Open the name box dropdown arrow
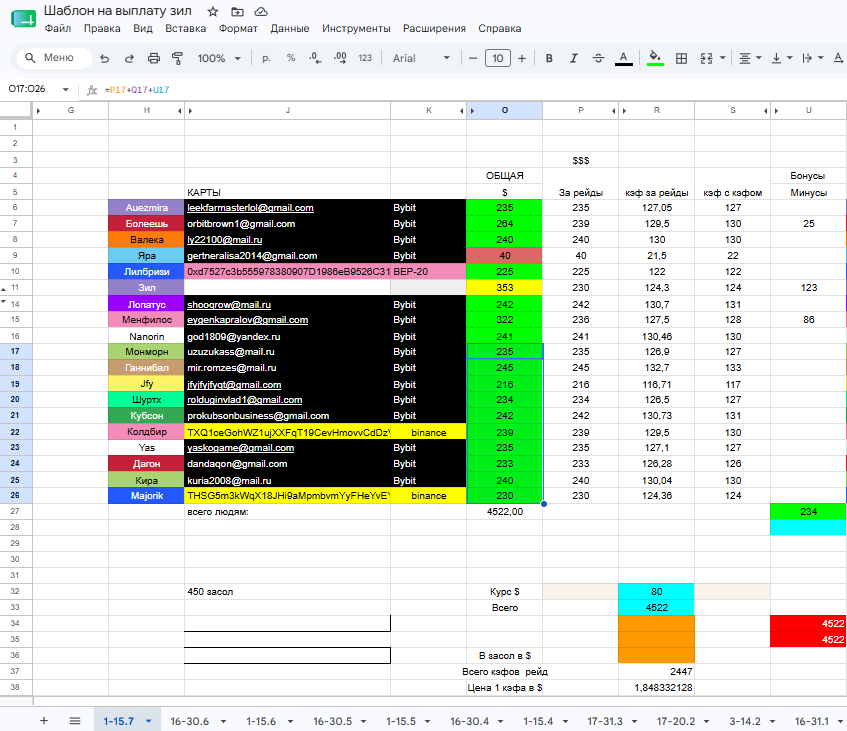Viewport: 847px width, 731px height. 66,89
